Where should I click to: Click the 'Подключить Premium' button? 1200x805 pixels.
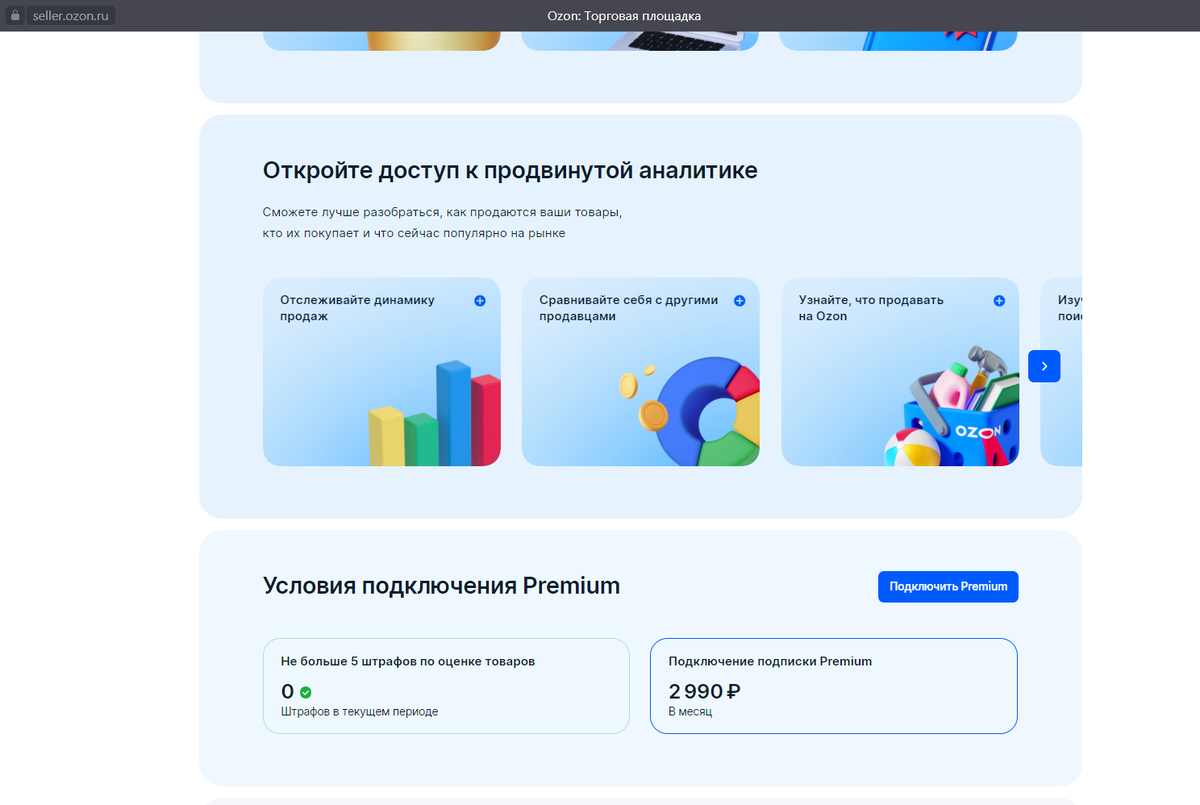[x=948, y=587]
